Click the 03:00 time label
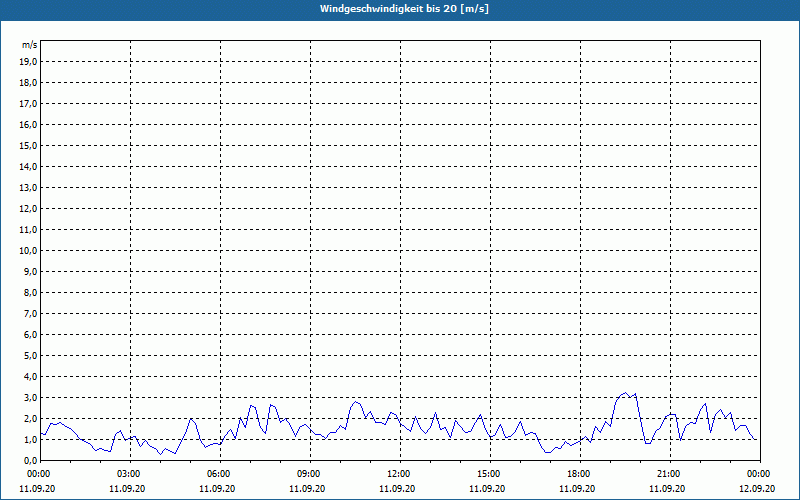 (131, 474)
